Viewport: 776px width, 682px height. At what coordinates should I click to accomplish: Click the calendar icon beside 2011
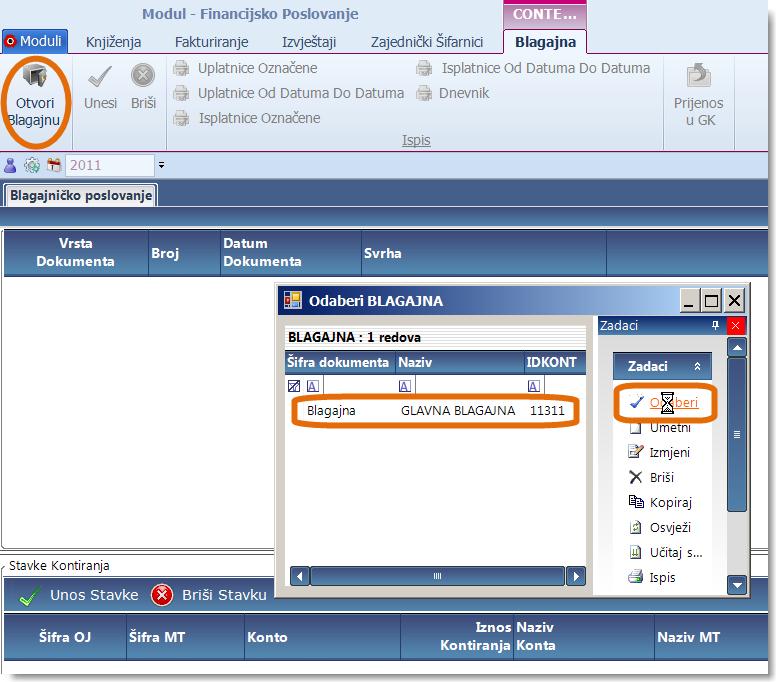click(54, 165)
